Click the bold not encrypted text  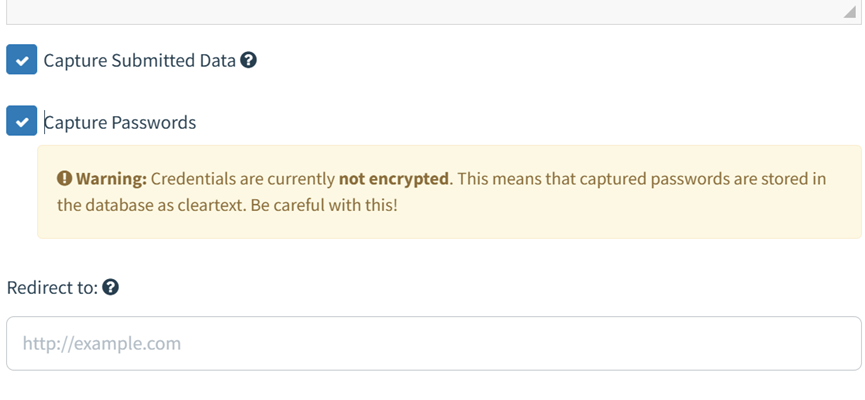click(x=393, y=179)
